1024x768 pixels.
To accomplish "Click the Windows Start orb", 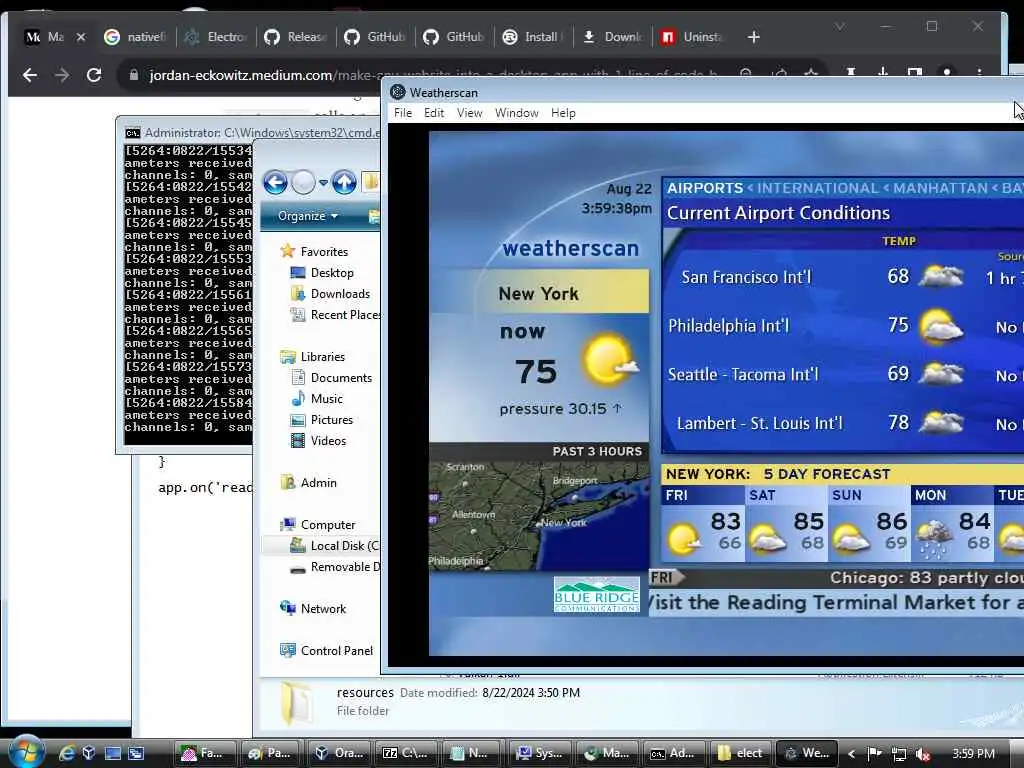I will click(x=27, y=752).
